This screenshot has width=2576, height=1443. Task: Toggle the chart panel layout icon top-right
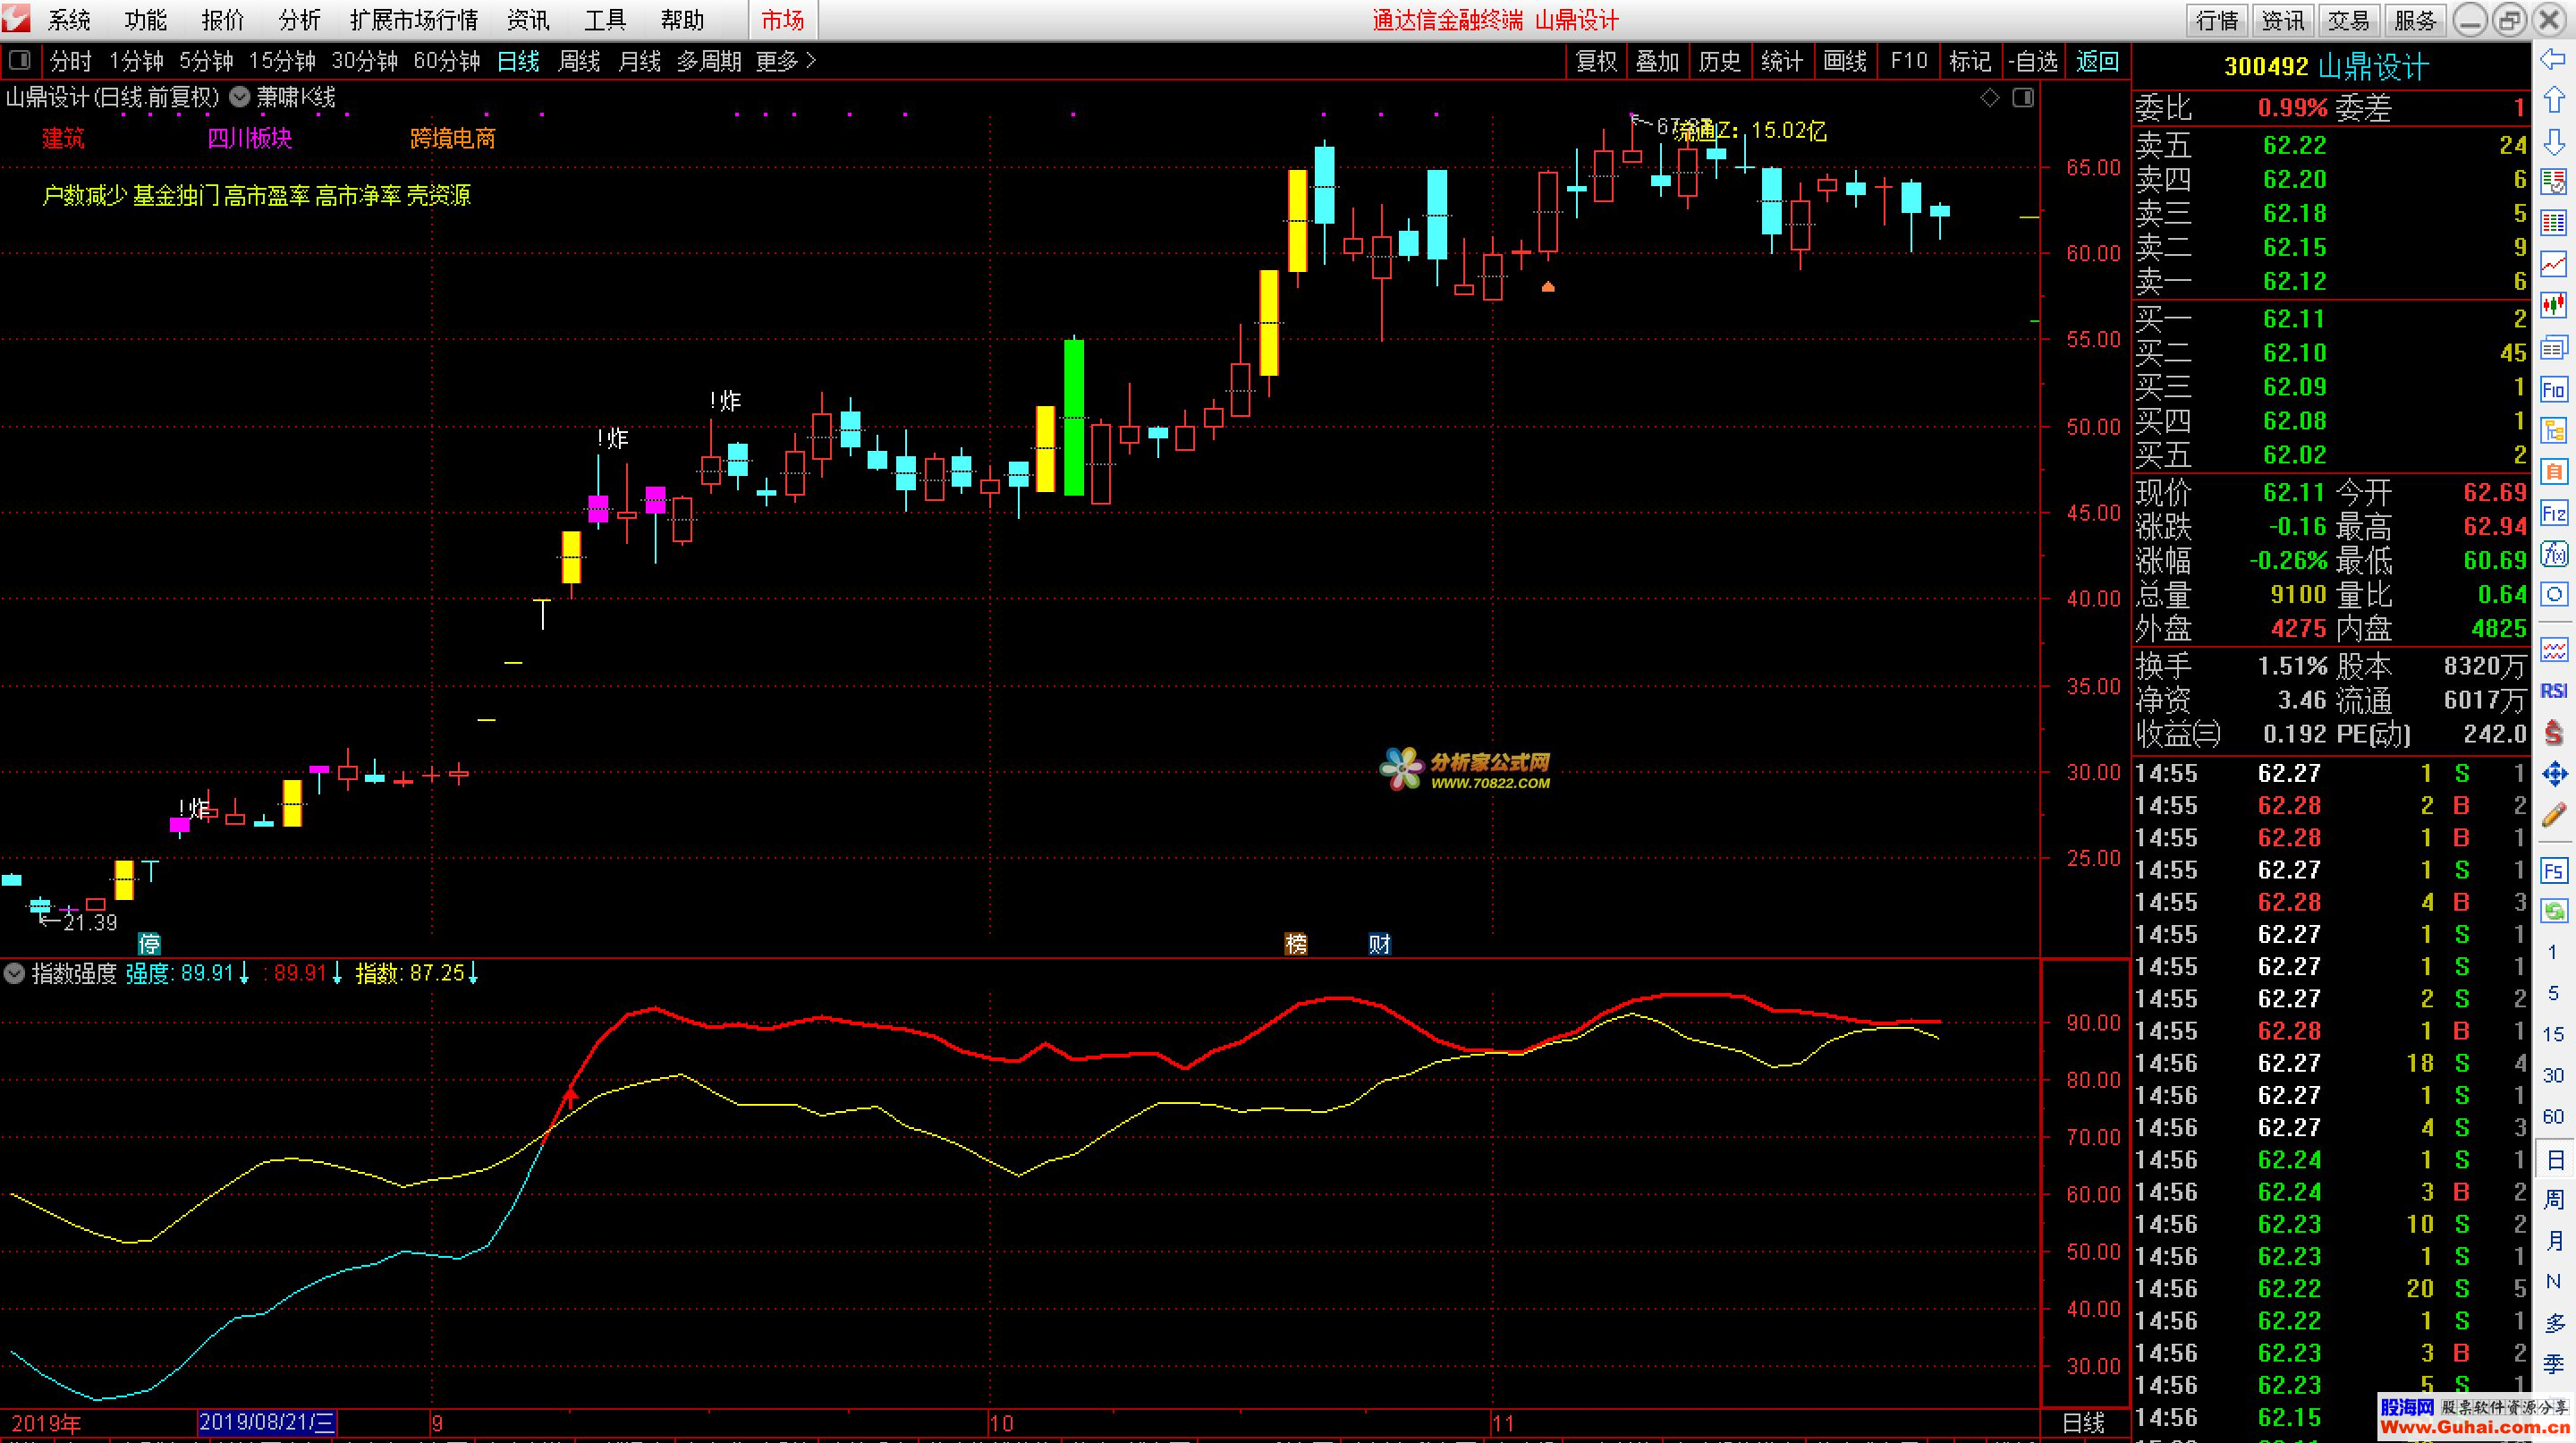[x=2023, y=98]
